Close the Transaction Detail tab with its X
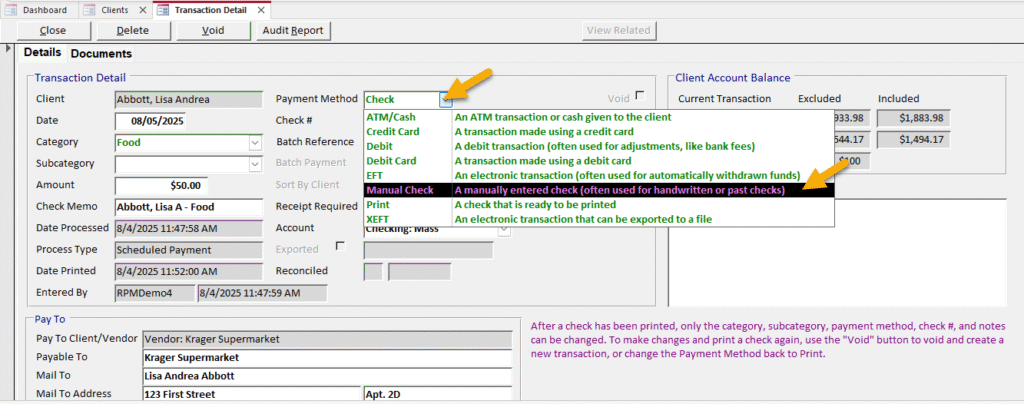 (x=261, y=10)
